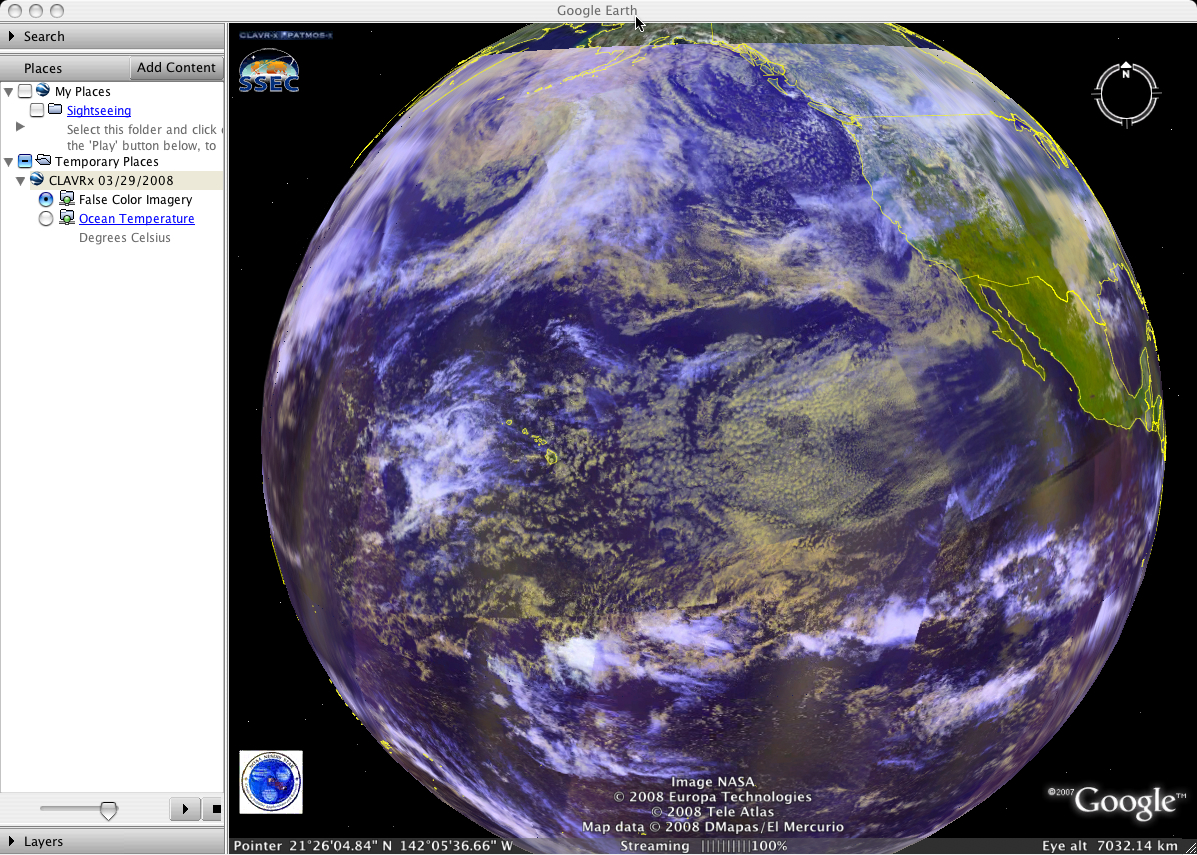The height and width of the screenshot is (855, 1197).
Task: Click the Degrees Celsius description text
Action: [x=124, y=237]
